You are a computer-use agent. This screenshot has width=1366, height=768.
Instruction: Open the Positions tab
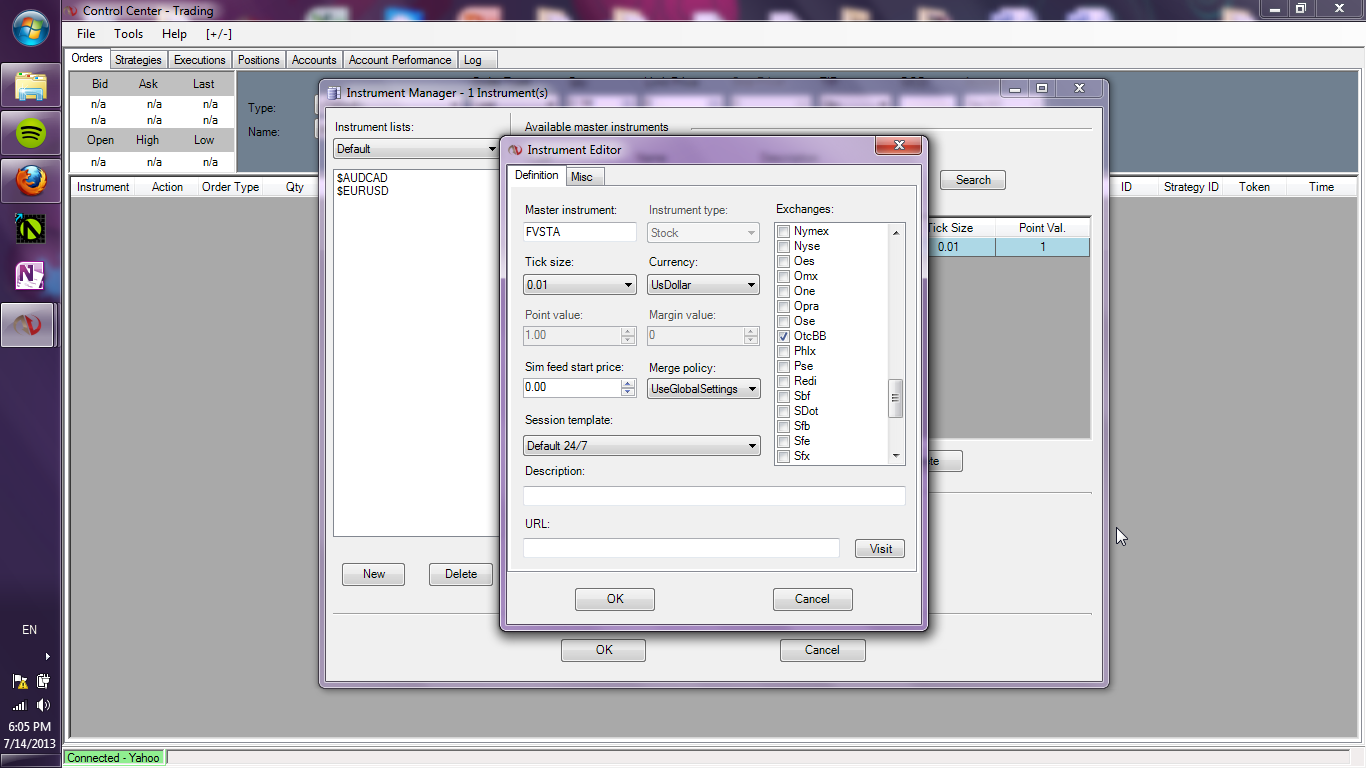[259, 60]
